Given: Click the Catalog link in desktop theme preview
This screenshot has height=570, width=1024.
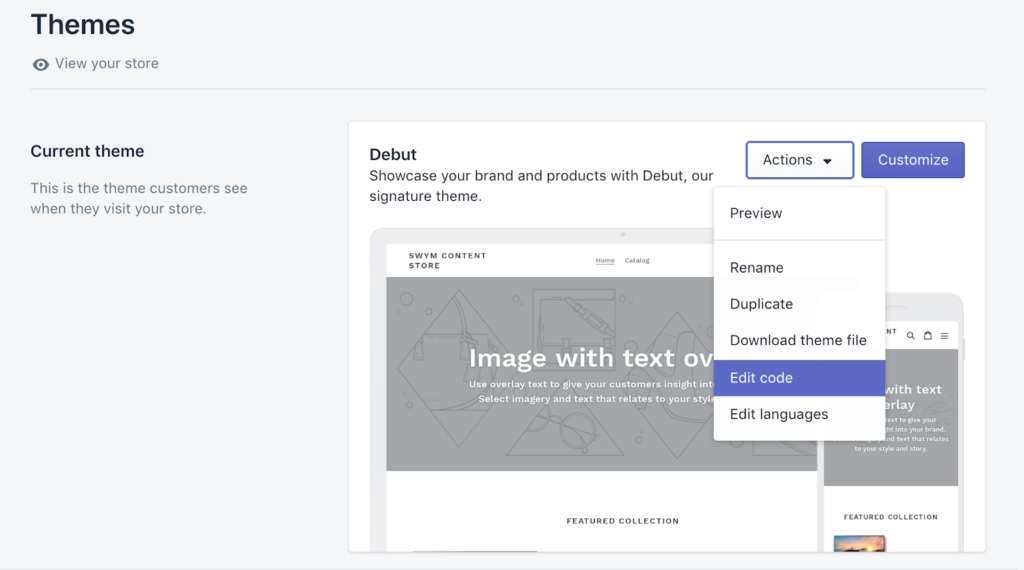Looking at the screenshot, I should pos(637,261).
